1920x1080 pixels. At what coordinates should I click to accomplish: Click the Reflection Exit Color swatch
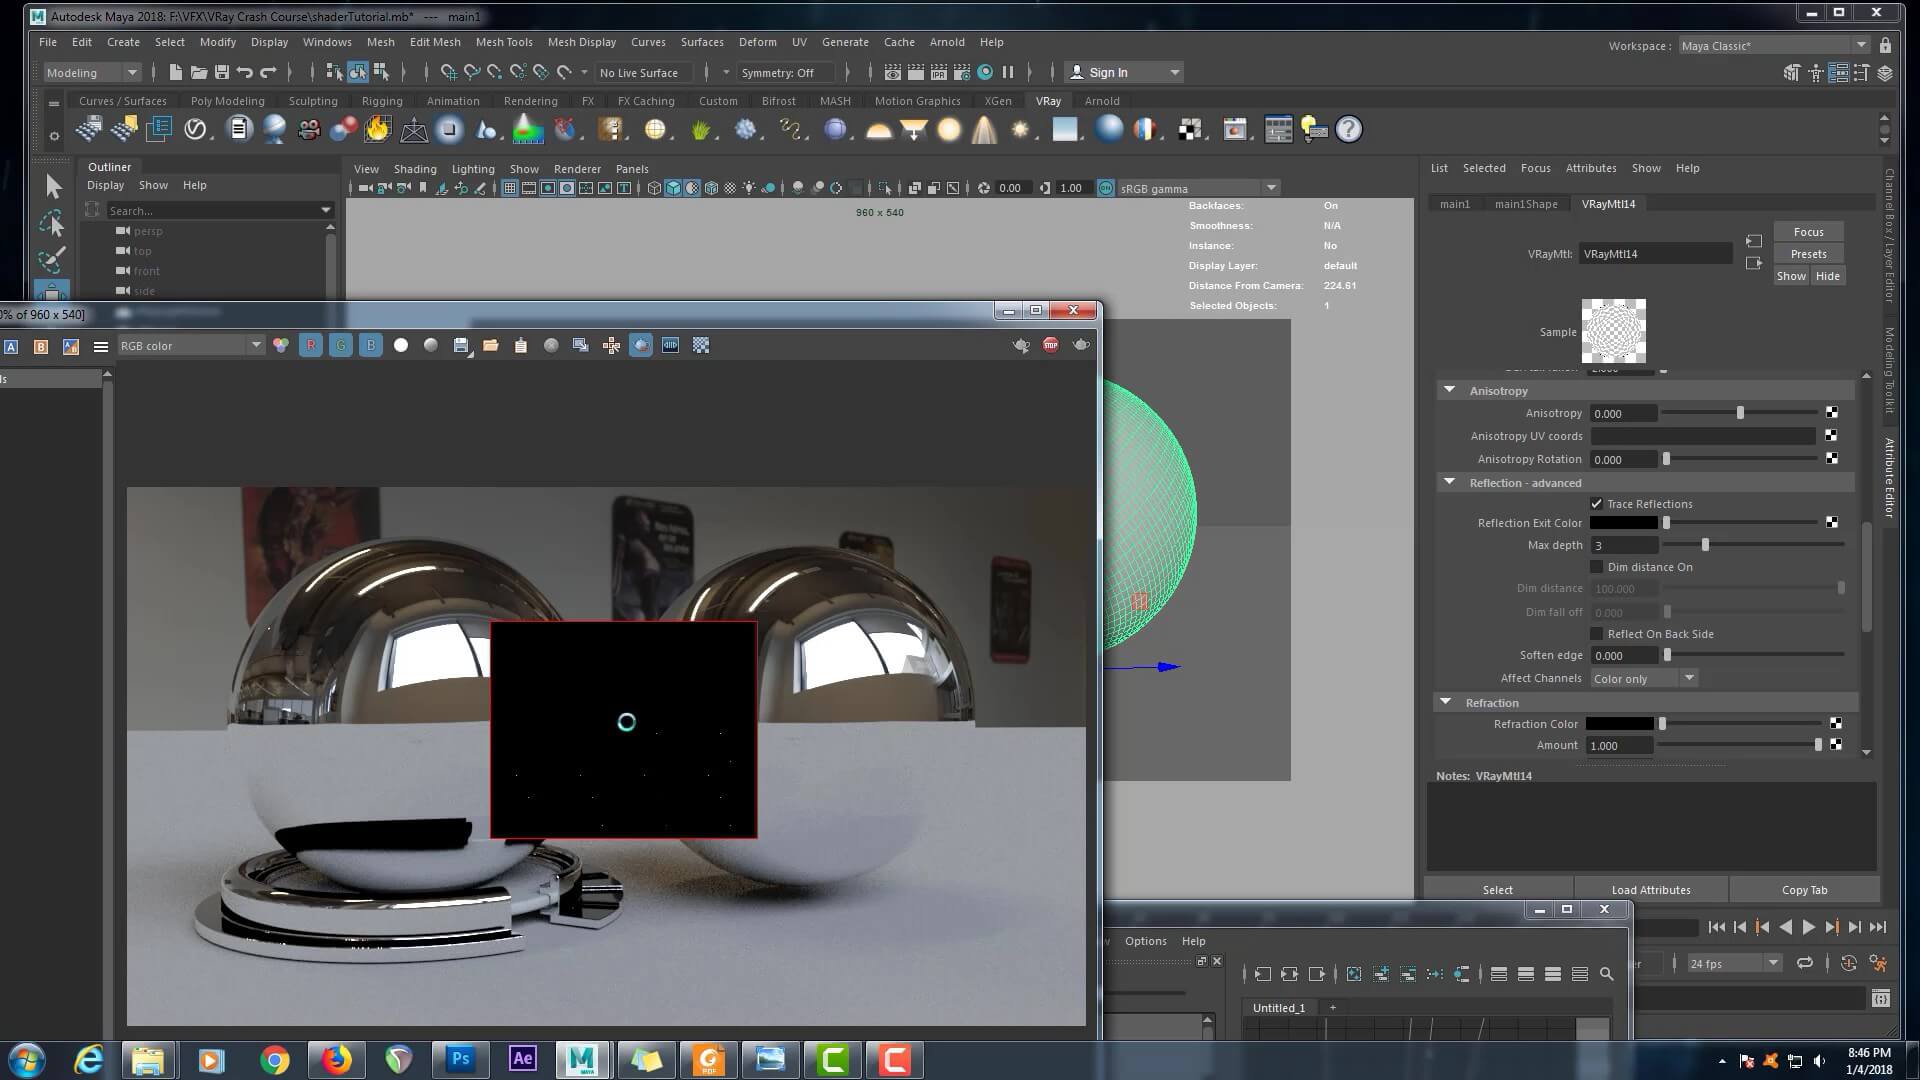(x=1623, y=523)
